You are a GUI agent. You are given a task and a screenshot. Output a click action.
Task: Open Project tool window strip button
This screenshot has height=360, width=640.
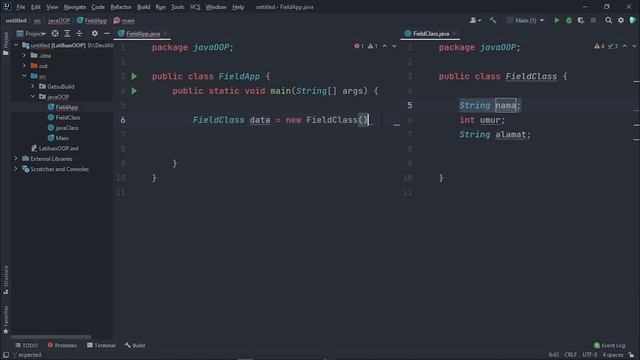6,44
